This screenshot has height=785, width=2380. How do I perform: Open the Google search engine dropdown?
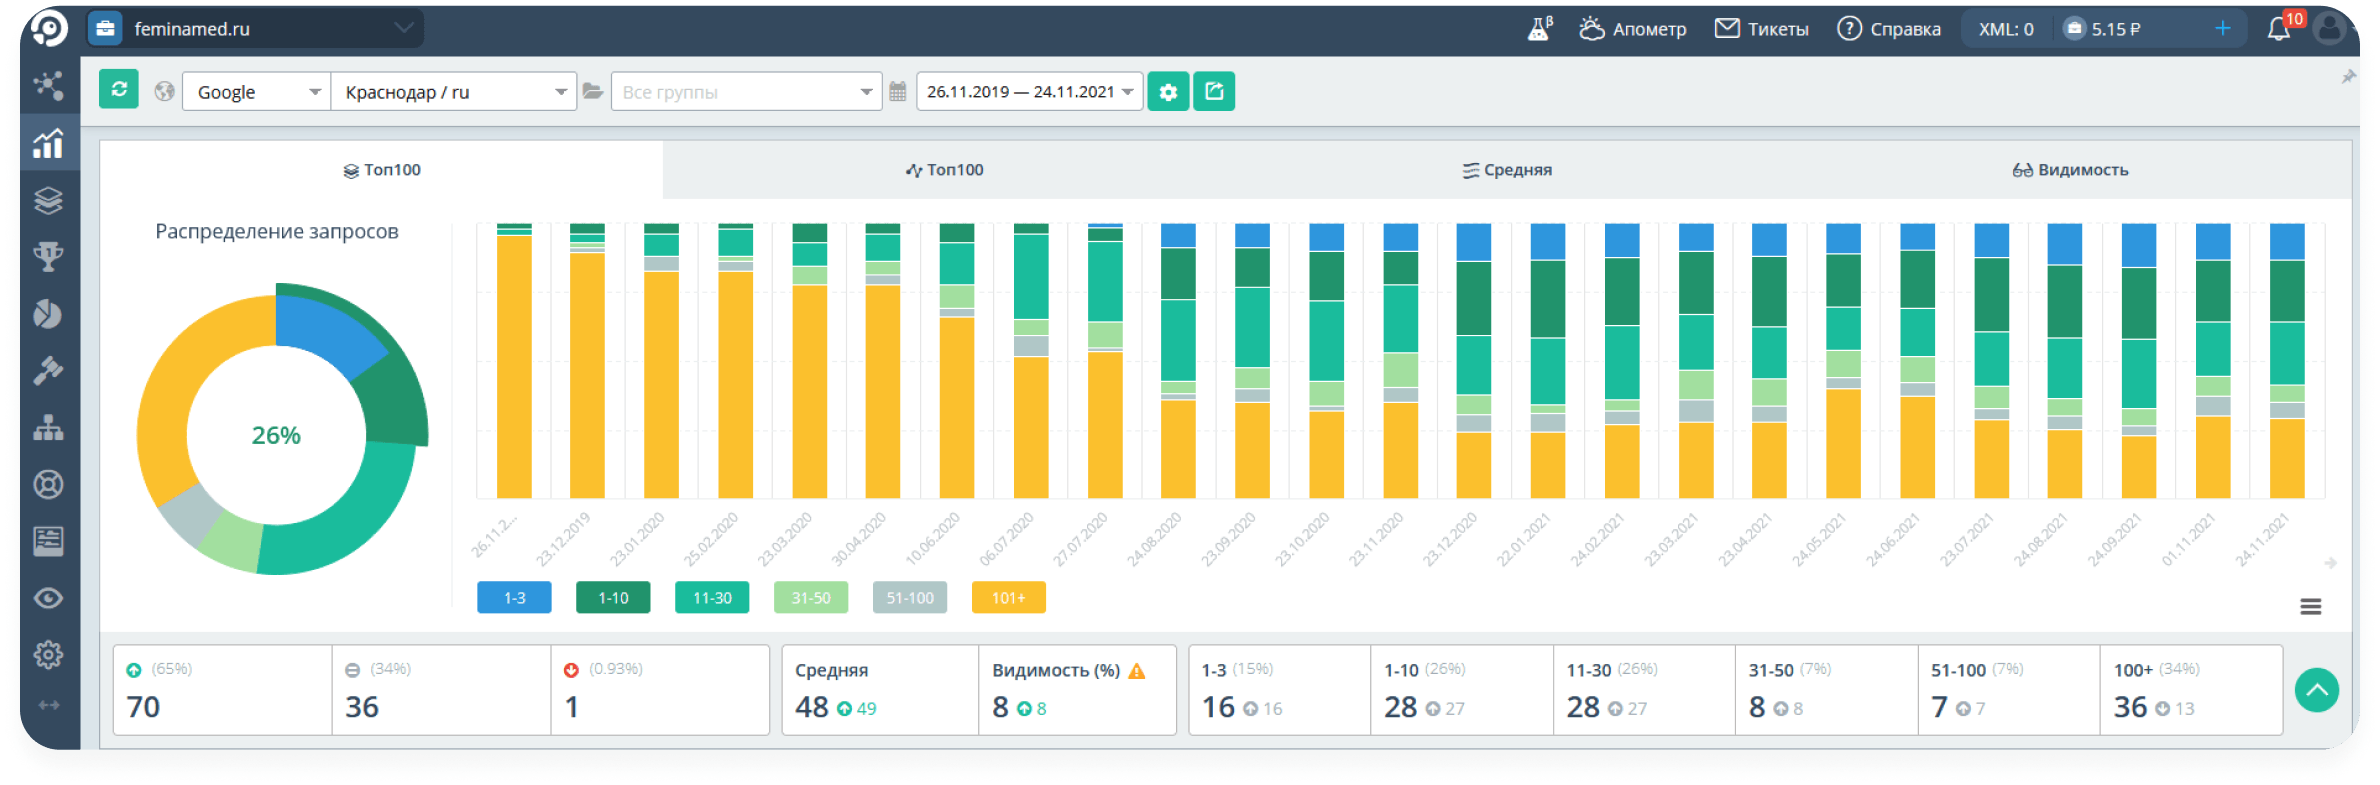click(256, 92)
